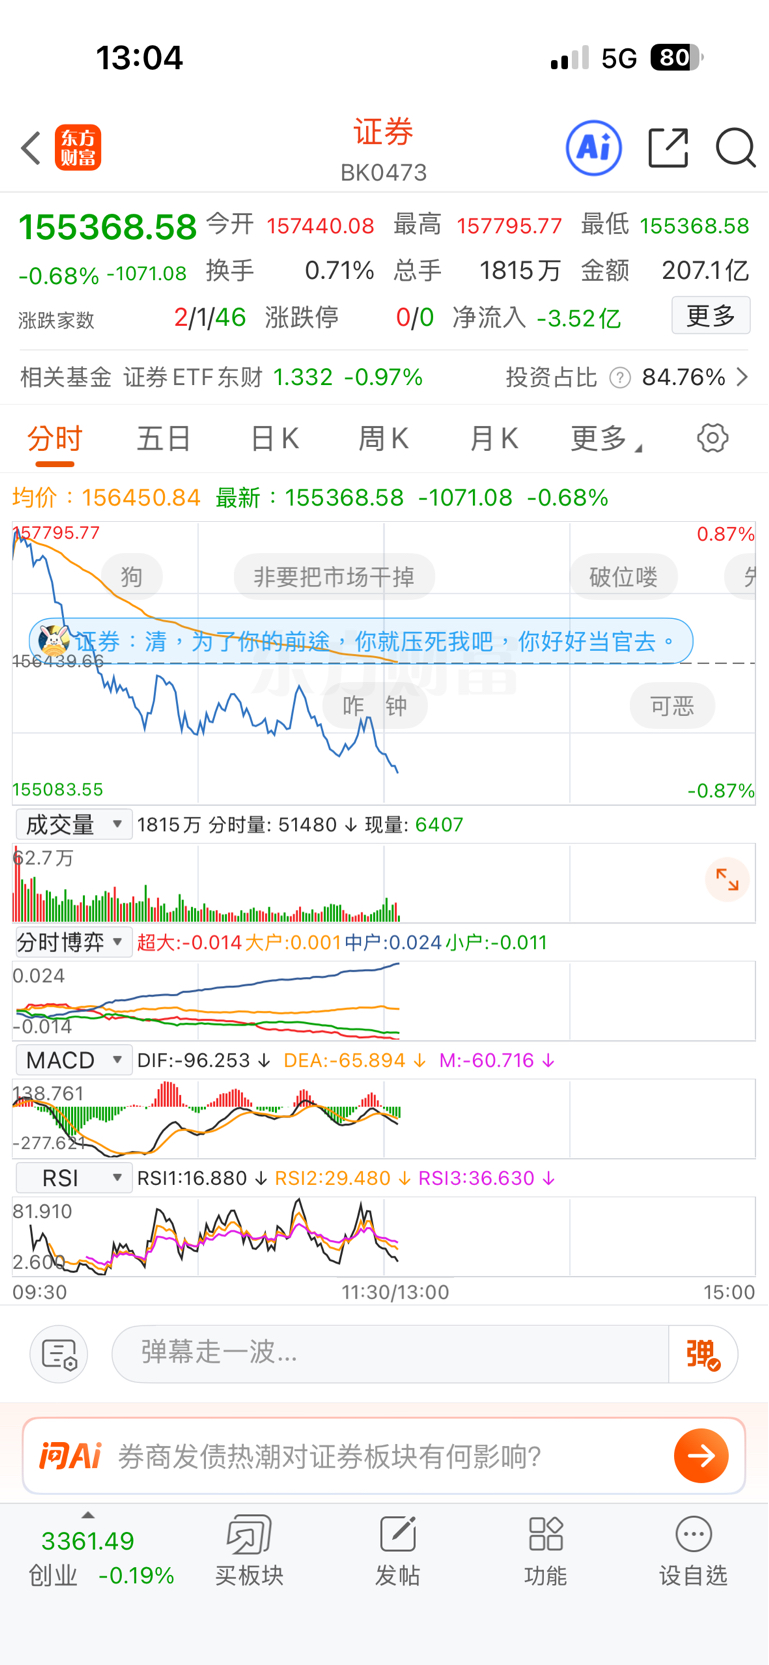
Task: Tap the share icon
Action: click(x=668, y=148)
